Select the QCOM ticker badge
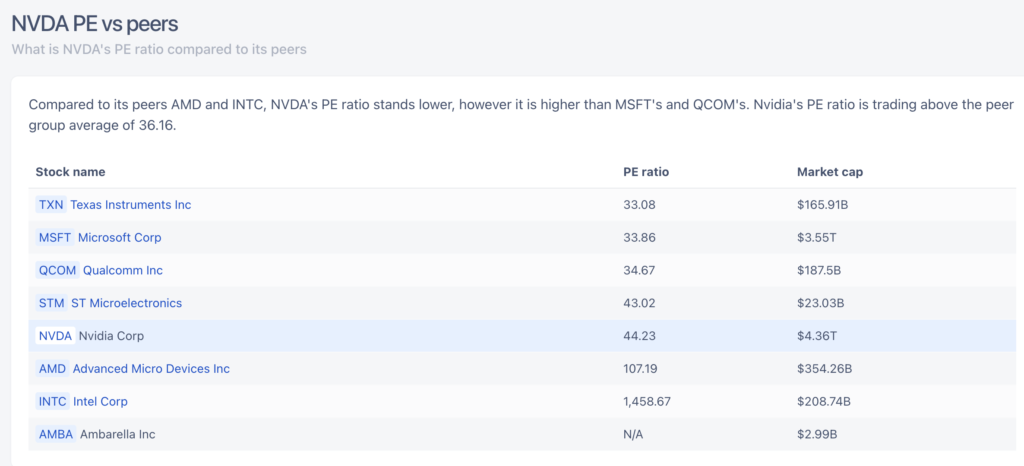This screenshot has height=466, width=1024. (x=57, y=271)
